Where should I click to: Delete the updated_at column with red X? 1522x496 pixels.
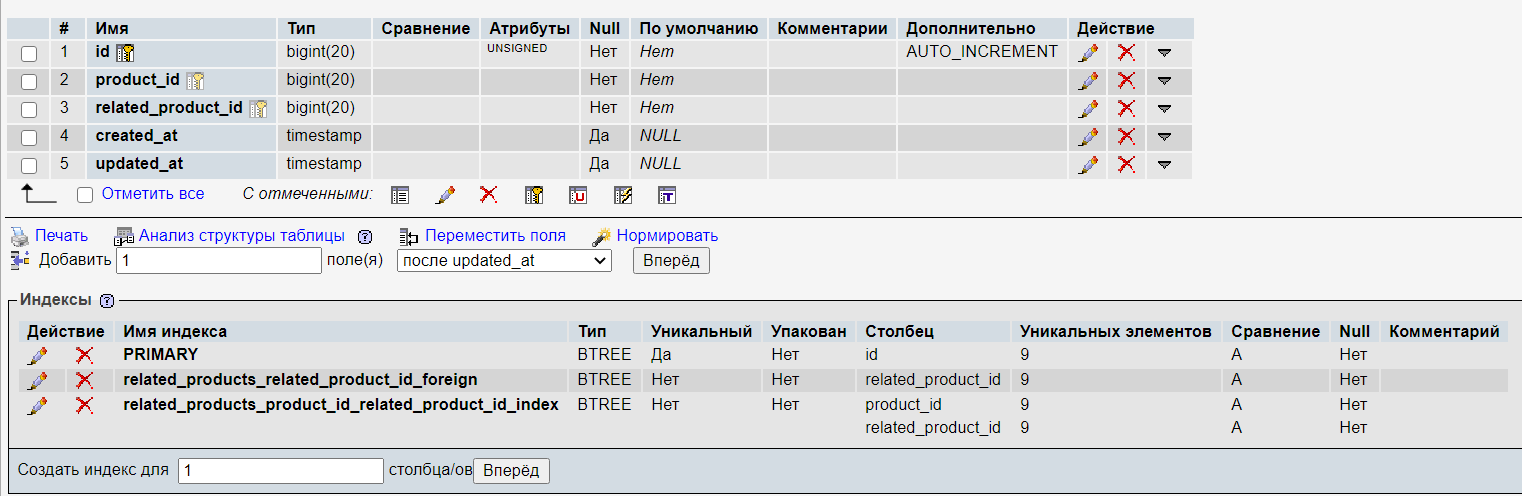click(x=1127, y=164)
